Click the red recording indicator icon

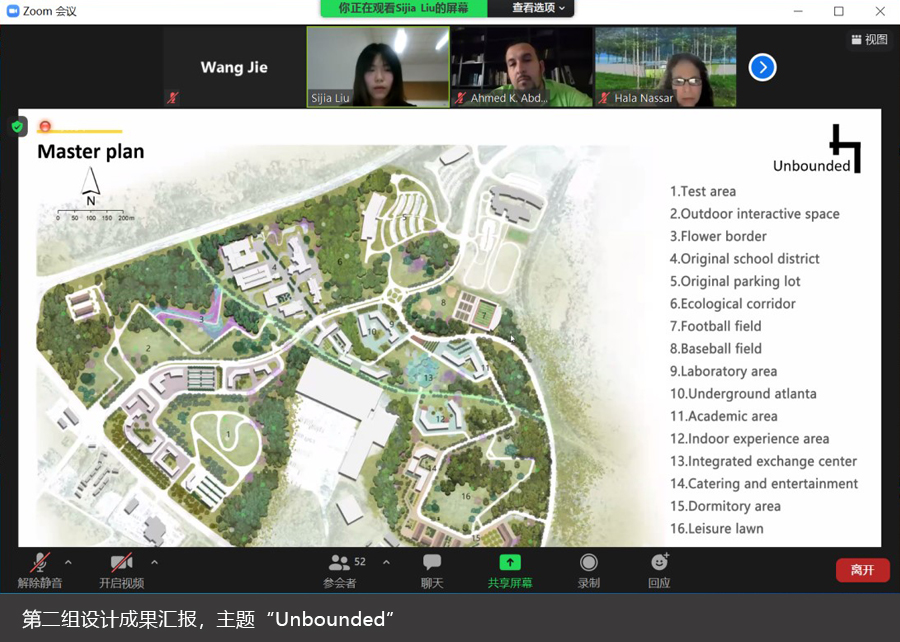click(x=44, y=126)
